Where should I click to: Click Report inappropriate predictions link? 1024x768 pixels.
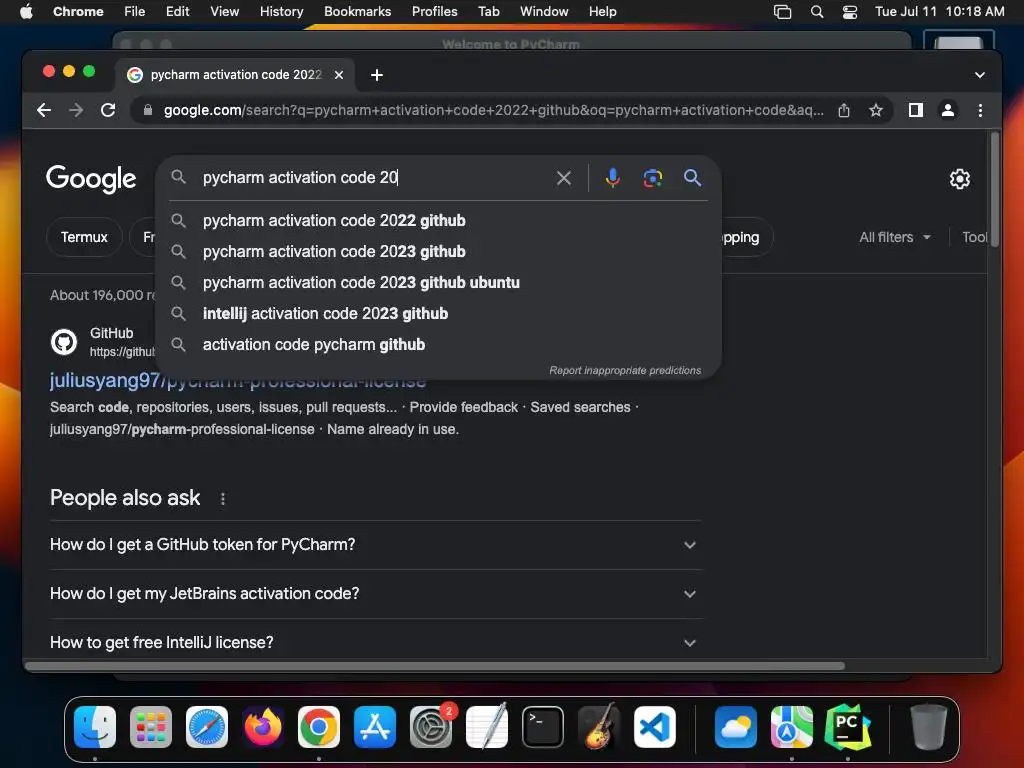[x=625, y=370]
